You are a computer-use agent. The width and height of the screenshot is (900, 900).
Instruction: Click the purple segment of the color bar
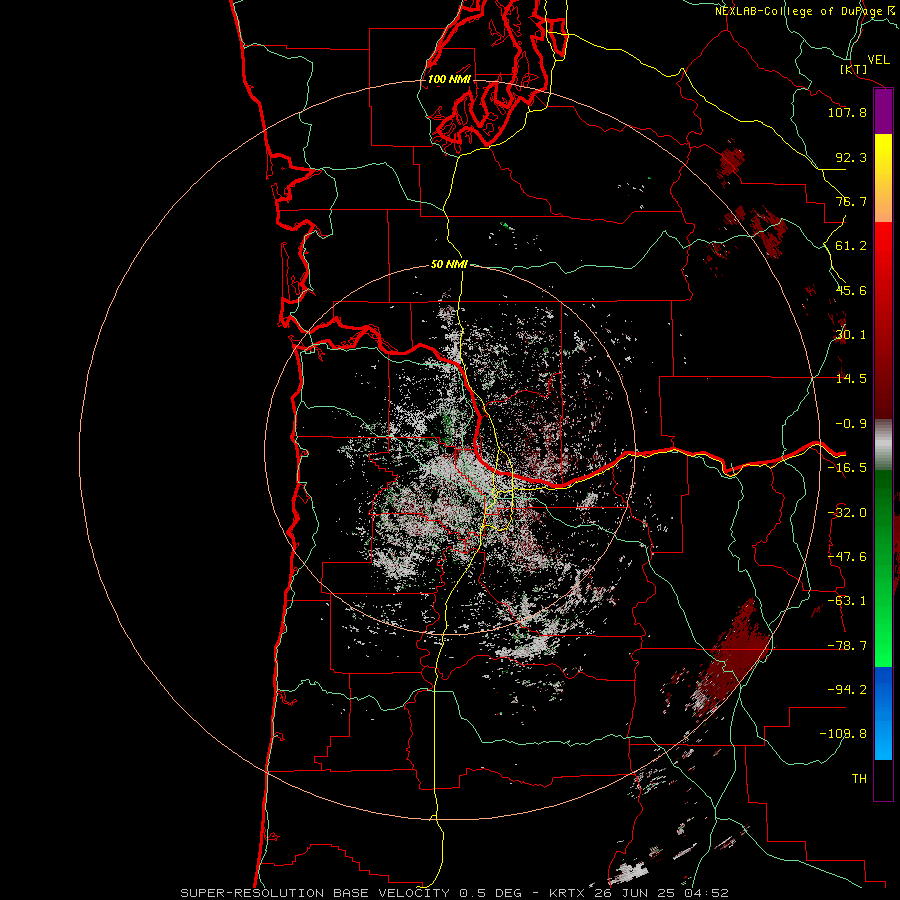tap(883, 112)
